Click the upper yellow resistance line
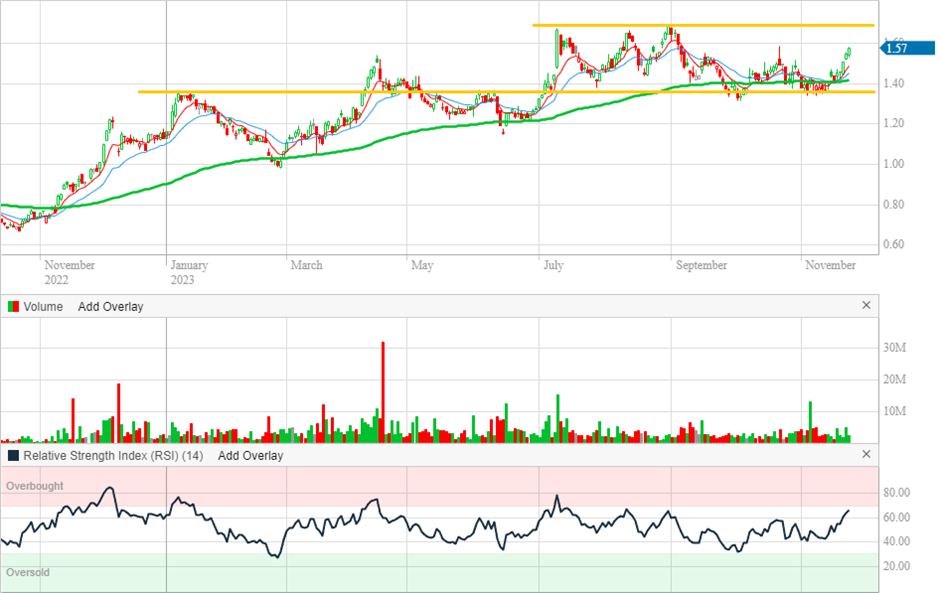939x593 pixels. (x=700, y=25)
